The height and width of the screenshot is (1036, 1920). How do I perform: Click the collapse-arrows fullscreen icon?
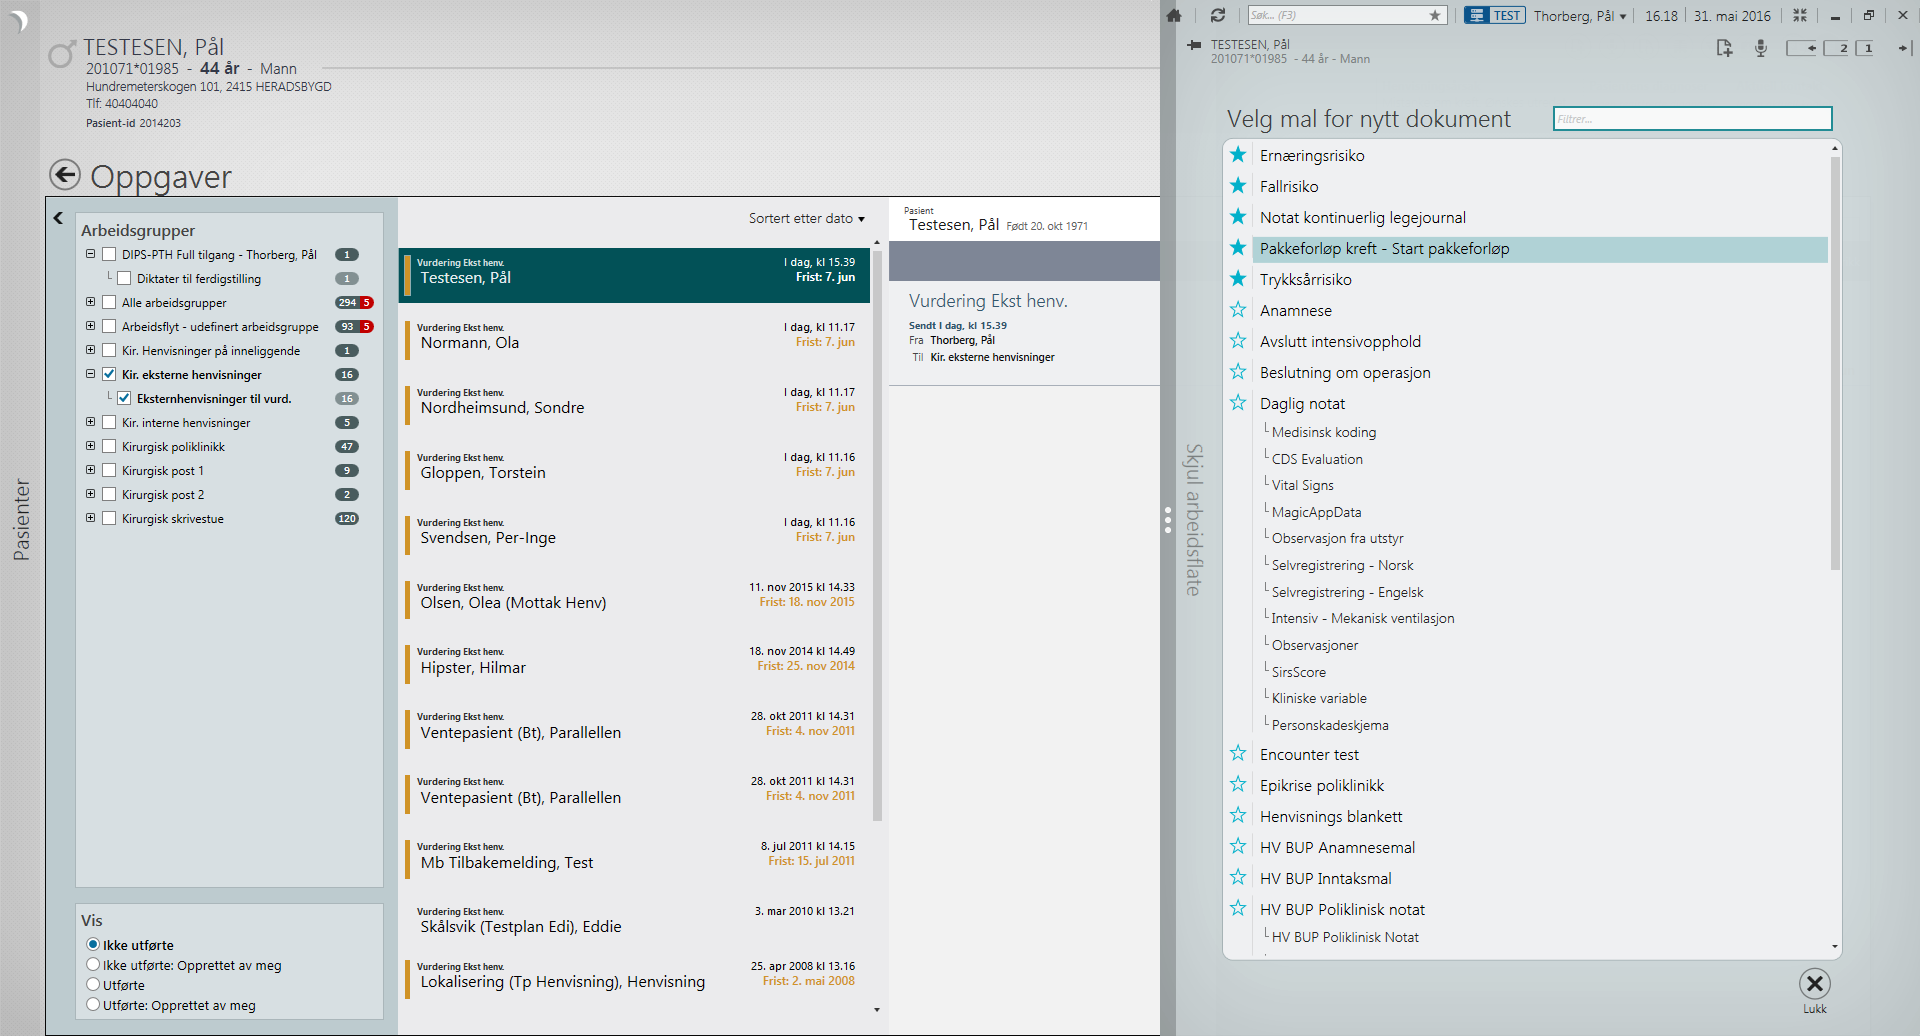(x=1800, y=15)
